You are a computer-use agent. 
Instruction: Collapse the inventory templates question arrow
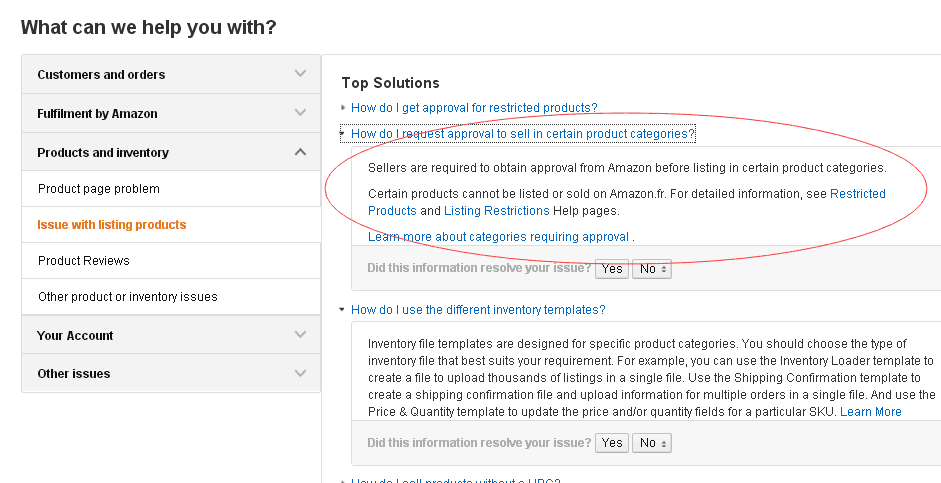click(x=343, y=310)
